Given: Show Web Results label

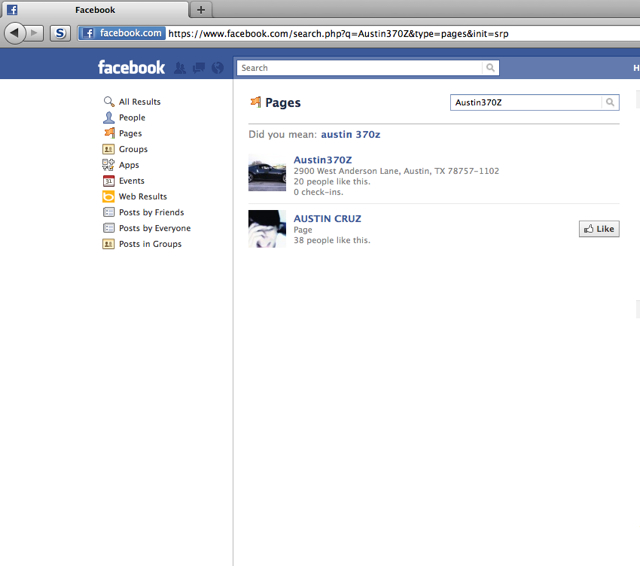Looking at the screenshot, I should 143,197.
